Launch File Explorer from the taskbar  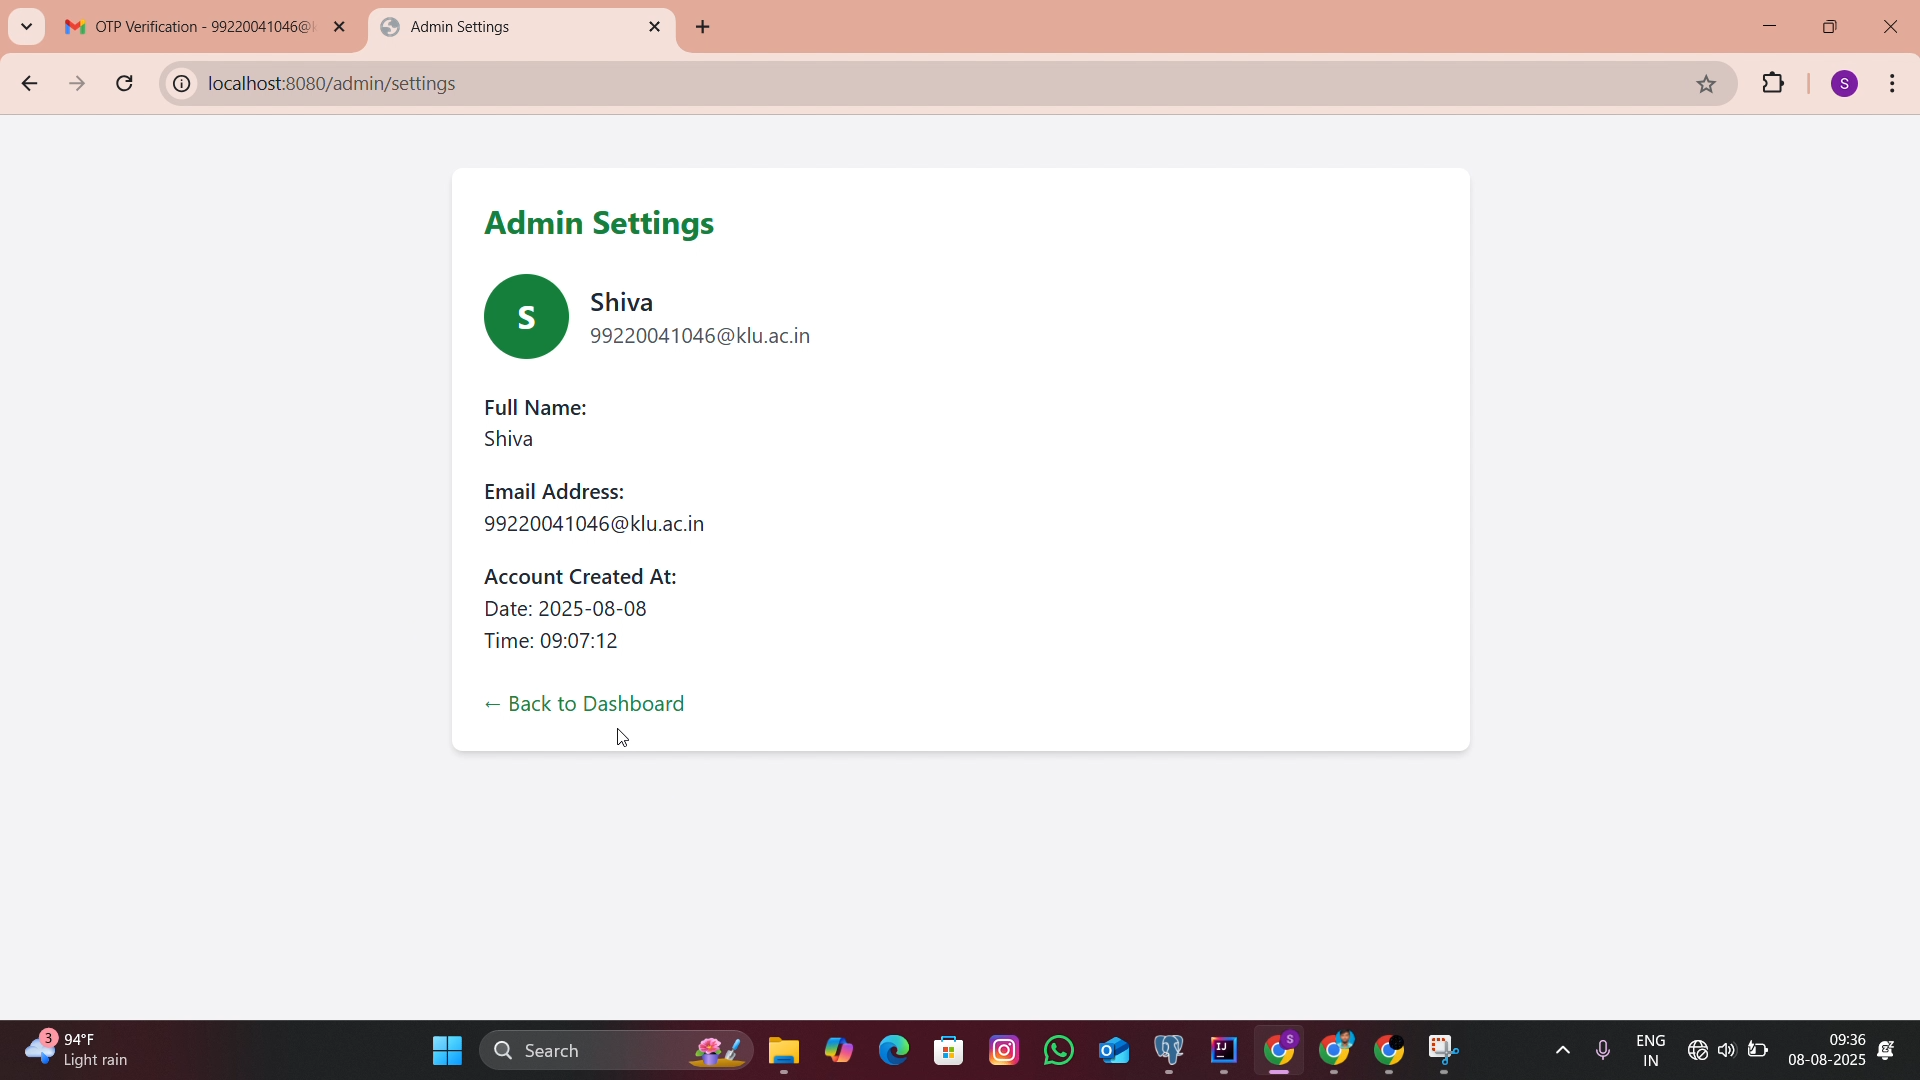[785, 1051]
